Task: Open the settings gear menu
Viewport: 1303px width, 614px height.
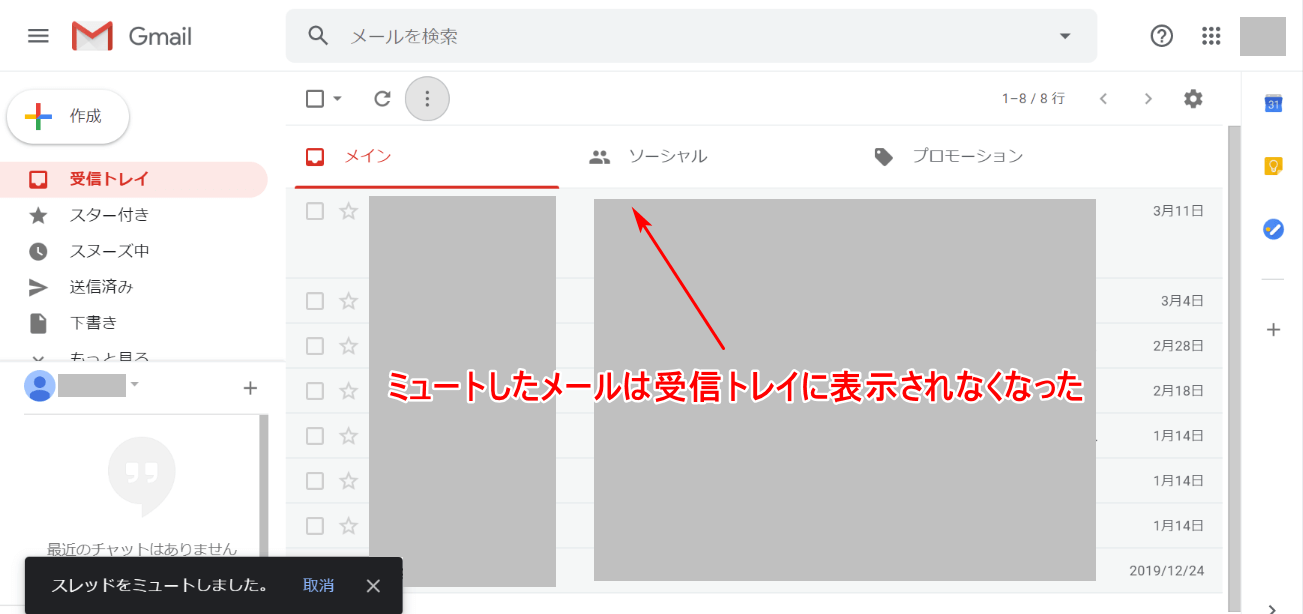Action: coord(1193,98)
